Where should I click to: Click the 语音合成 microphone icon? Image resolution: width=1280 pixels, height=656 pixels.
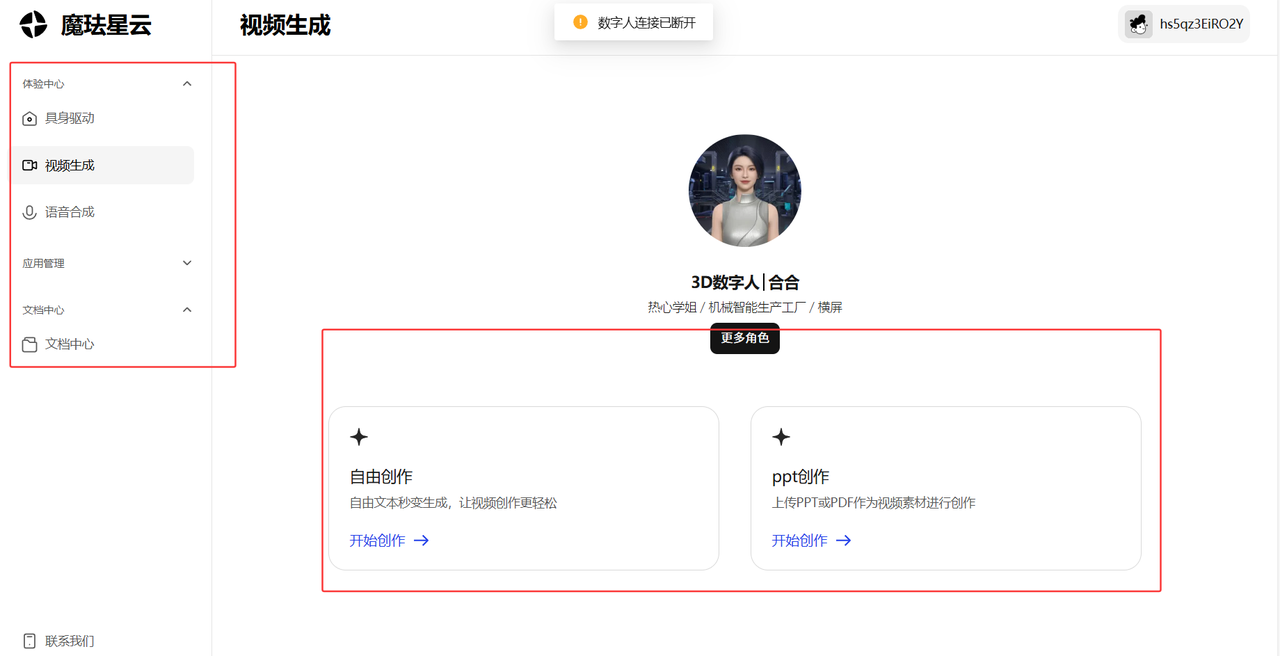pyautogui.click(x=30, y=213)
